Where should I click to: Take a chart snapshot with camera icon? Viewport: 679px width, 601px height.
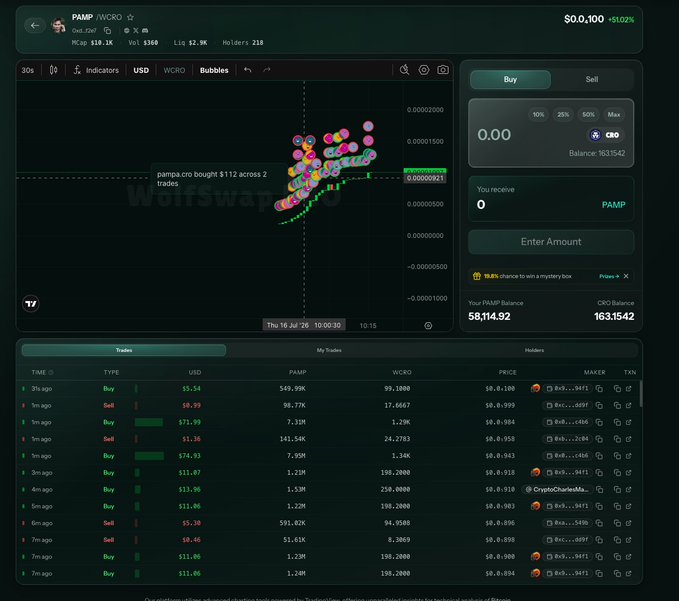point(443,70)
